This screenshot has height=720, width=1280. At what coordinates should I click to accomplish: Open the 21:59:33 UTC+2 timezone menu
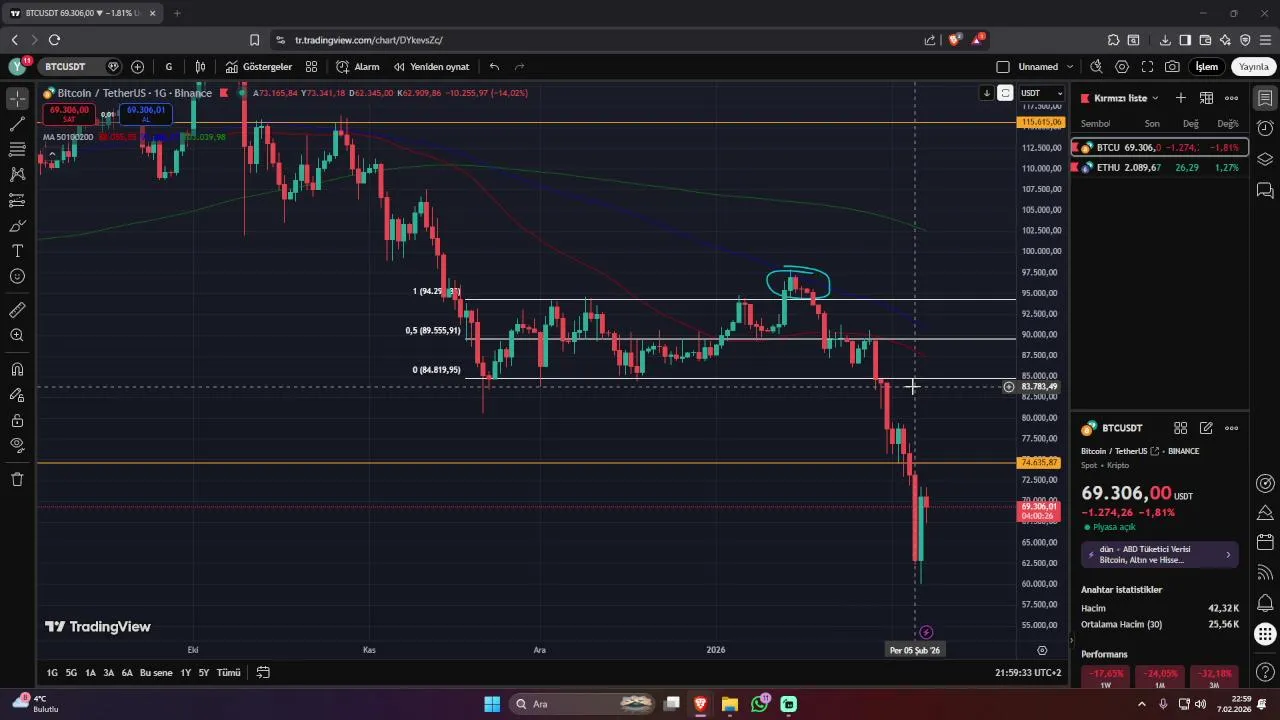pos(1028,673)
